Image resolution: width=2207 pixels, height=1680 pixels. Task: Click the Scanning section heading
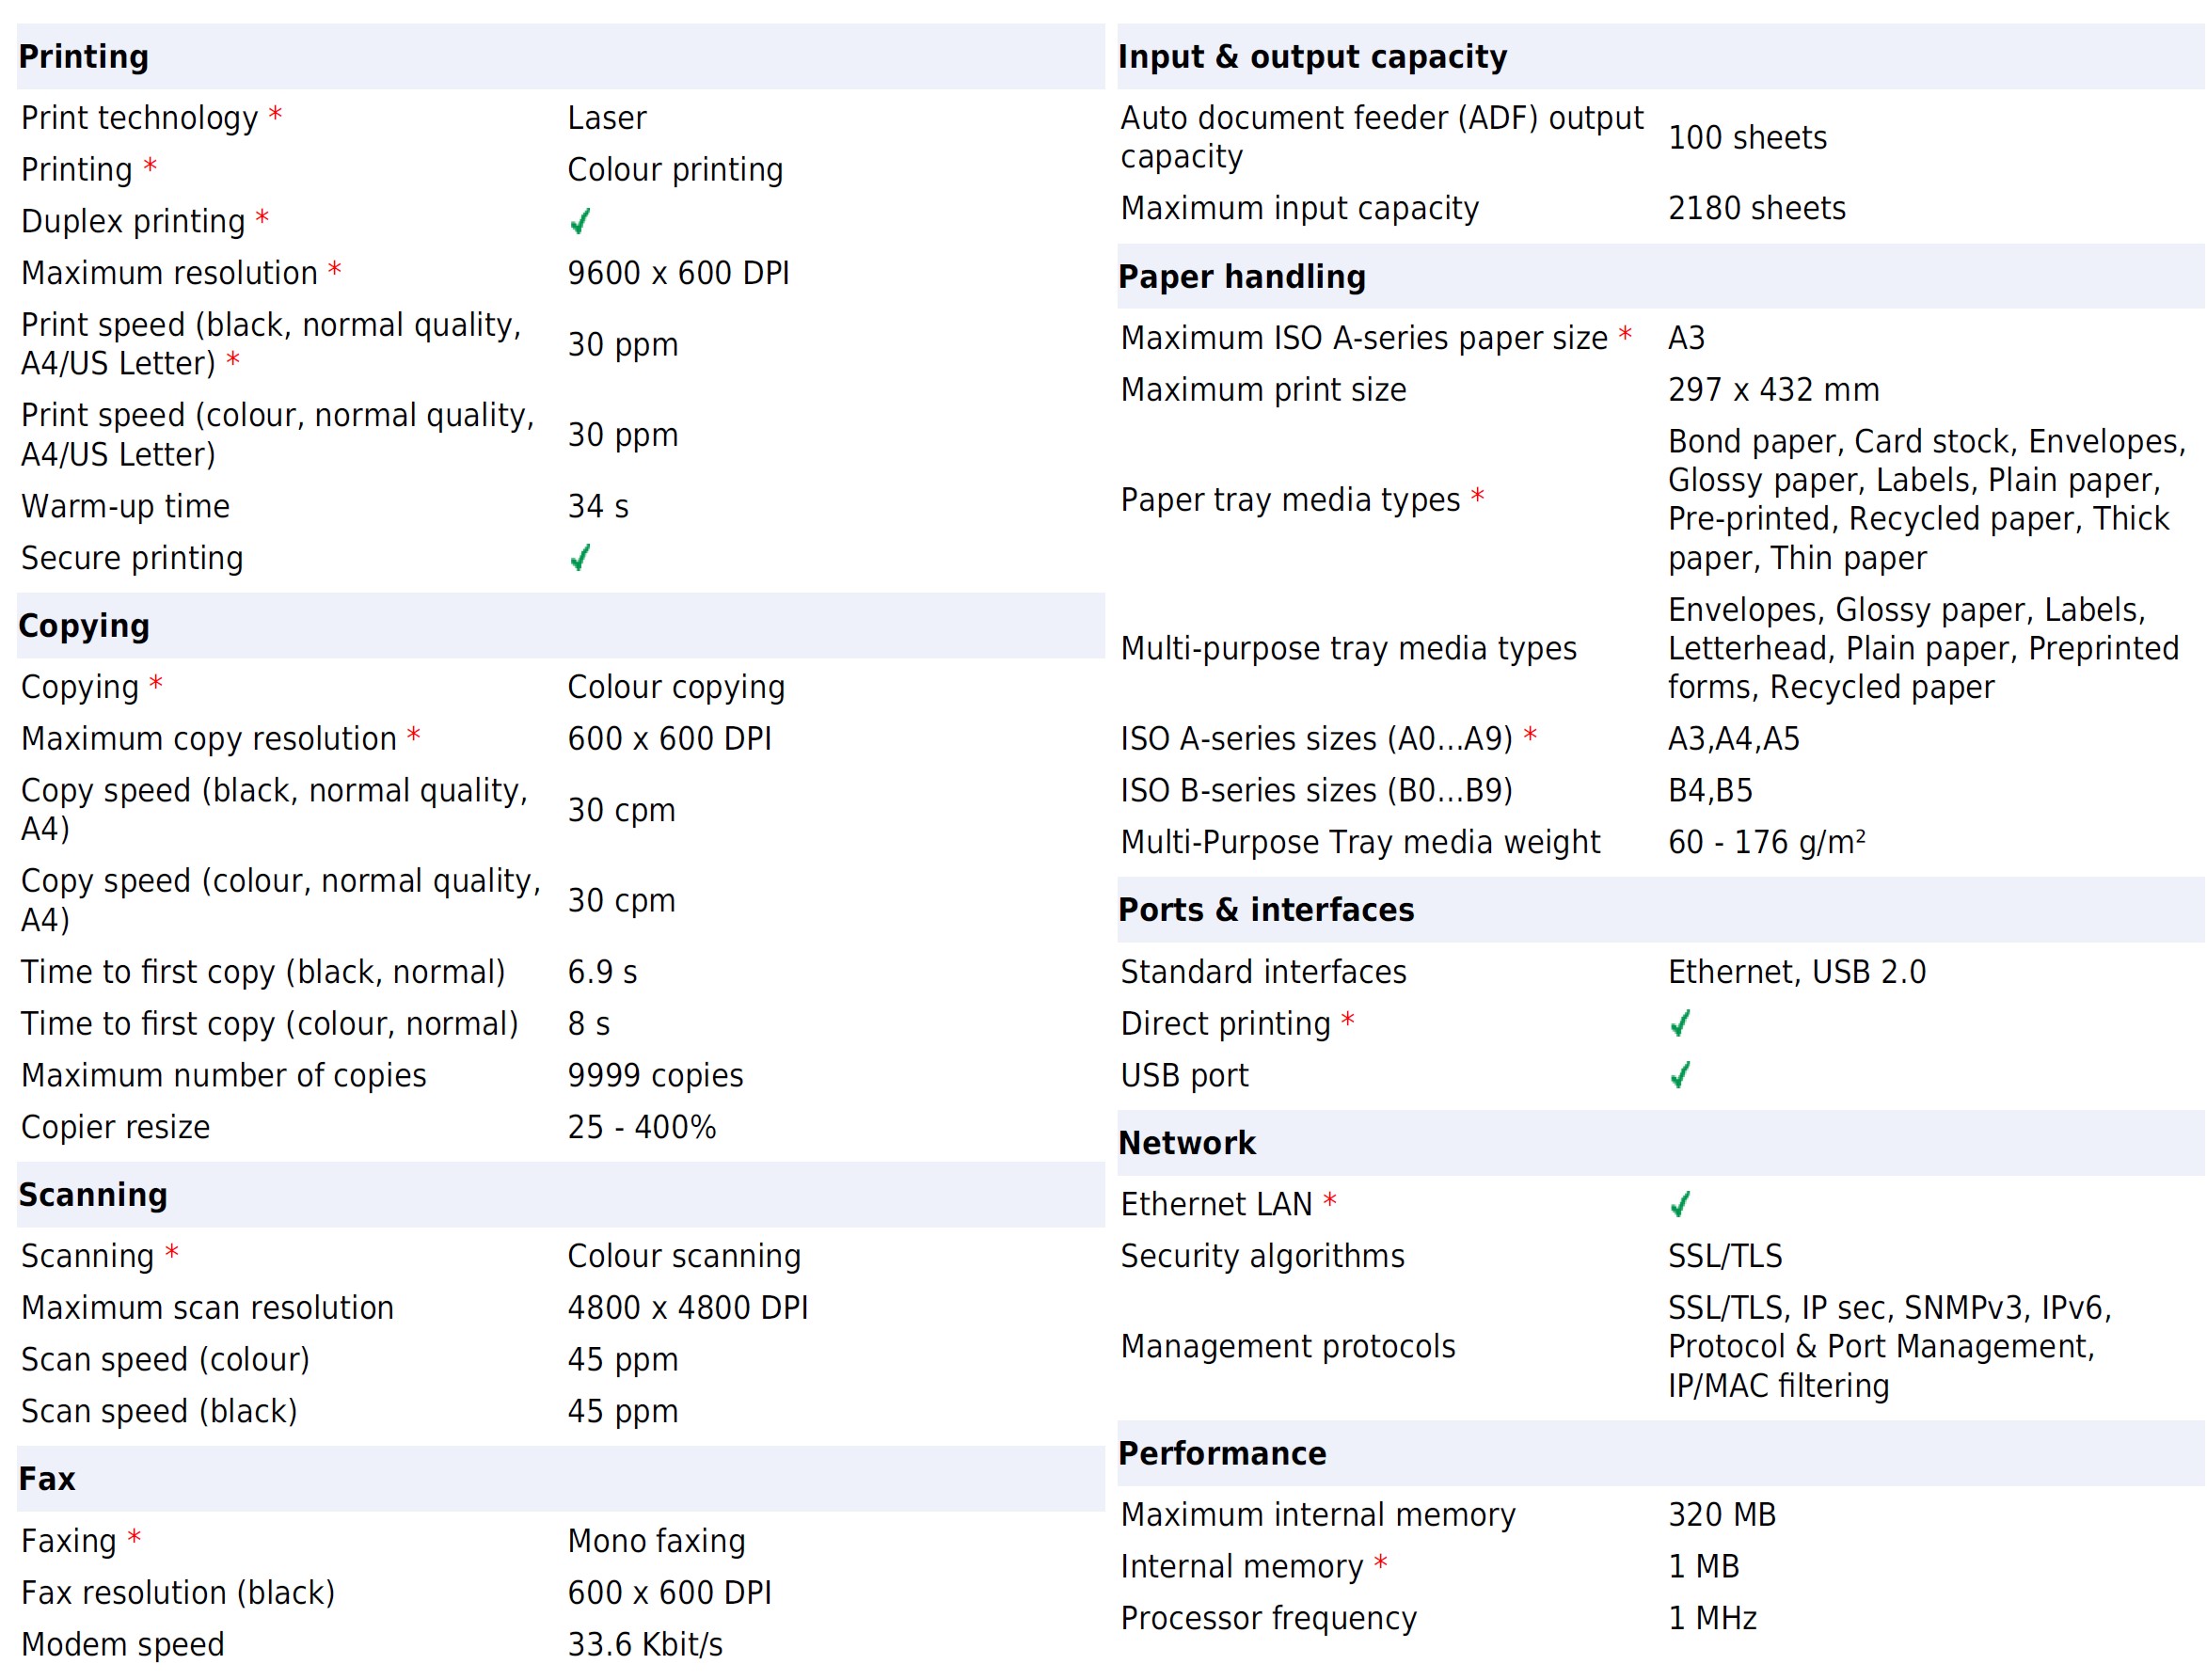(93, 1195)
